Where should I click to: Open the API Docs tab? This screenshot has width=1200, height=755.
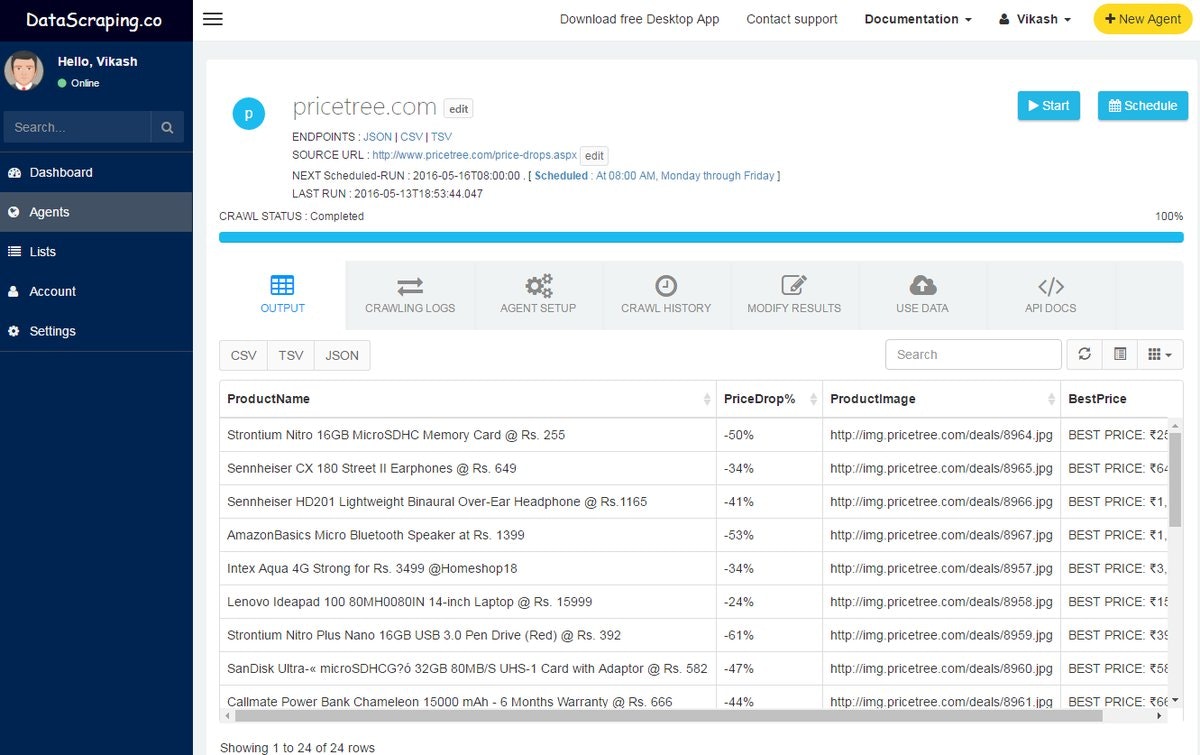[1050, 295]
